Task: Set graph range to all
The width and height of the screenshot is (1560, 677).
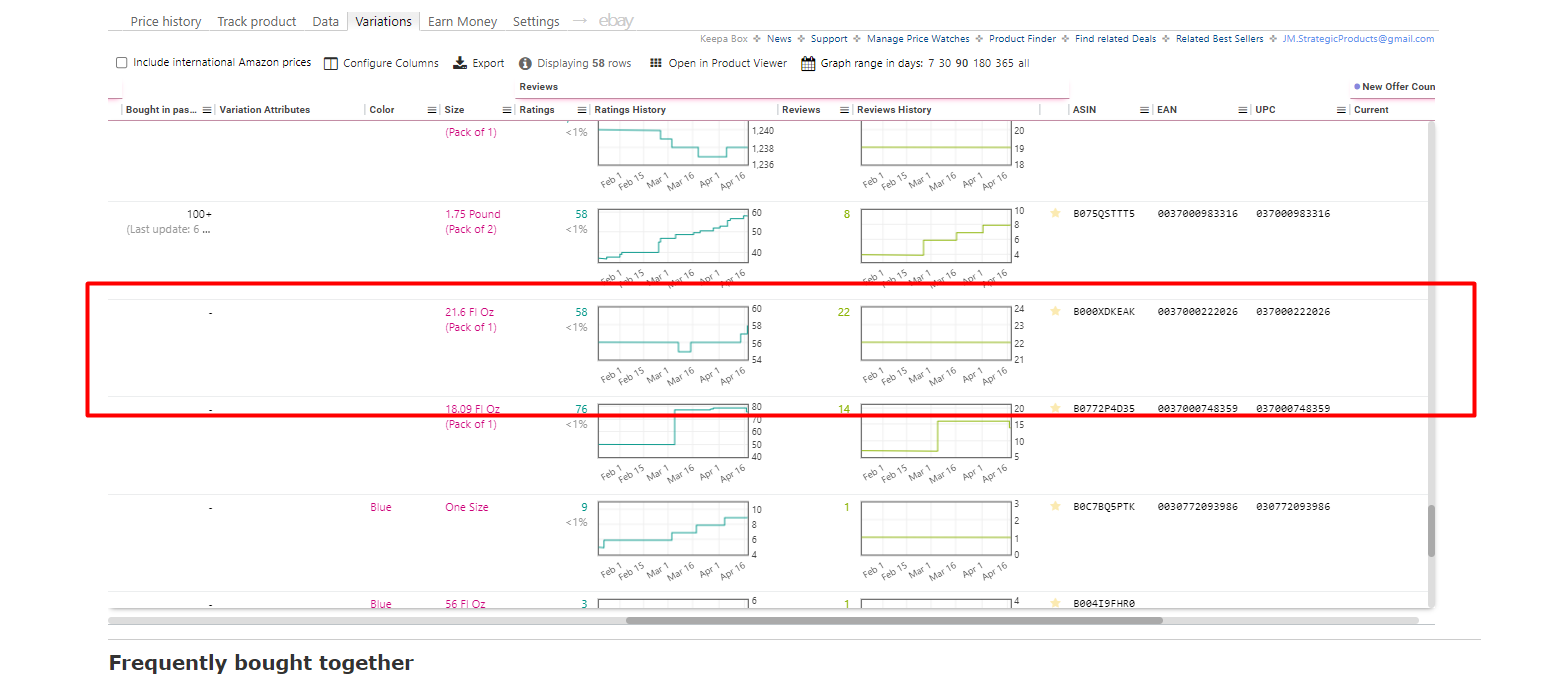Action: tap(1023, 63)
